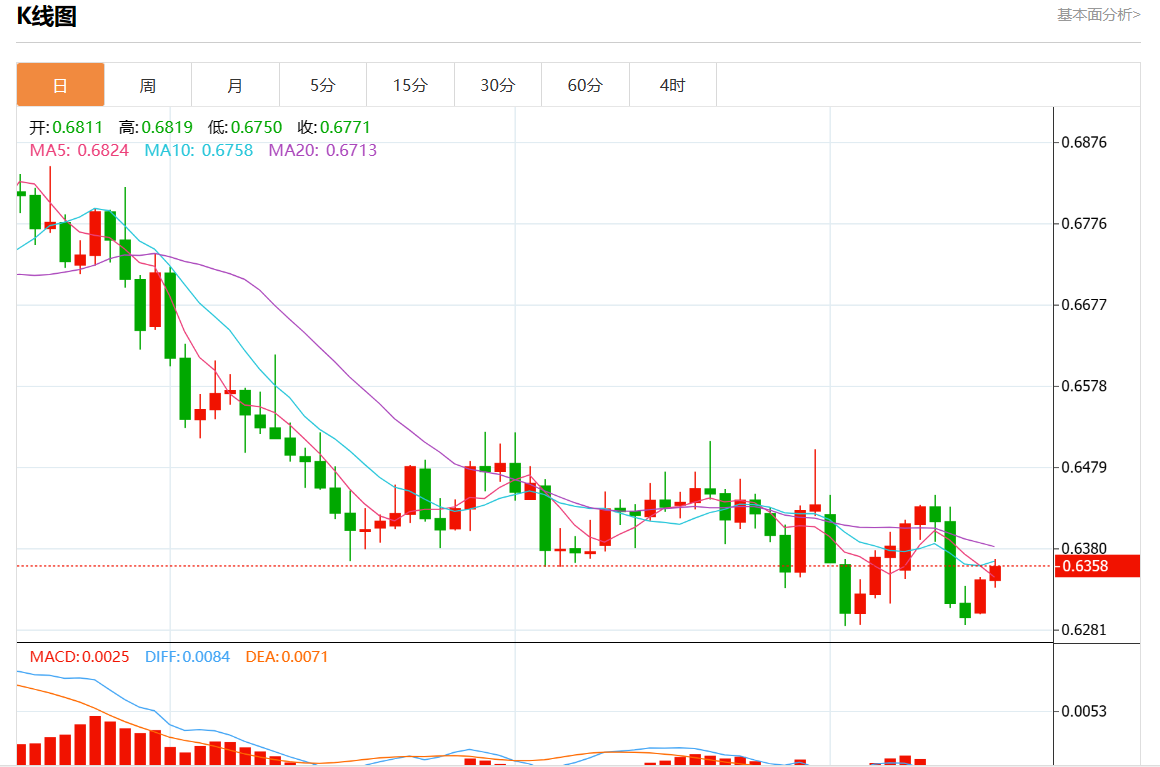This screenshot has height=767, width=1160.
Task: Click the 0.6578 axis label
Action: [1084, 386]
